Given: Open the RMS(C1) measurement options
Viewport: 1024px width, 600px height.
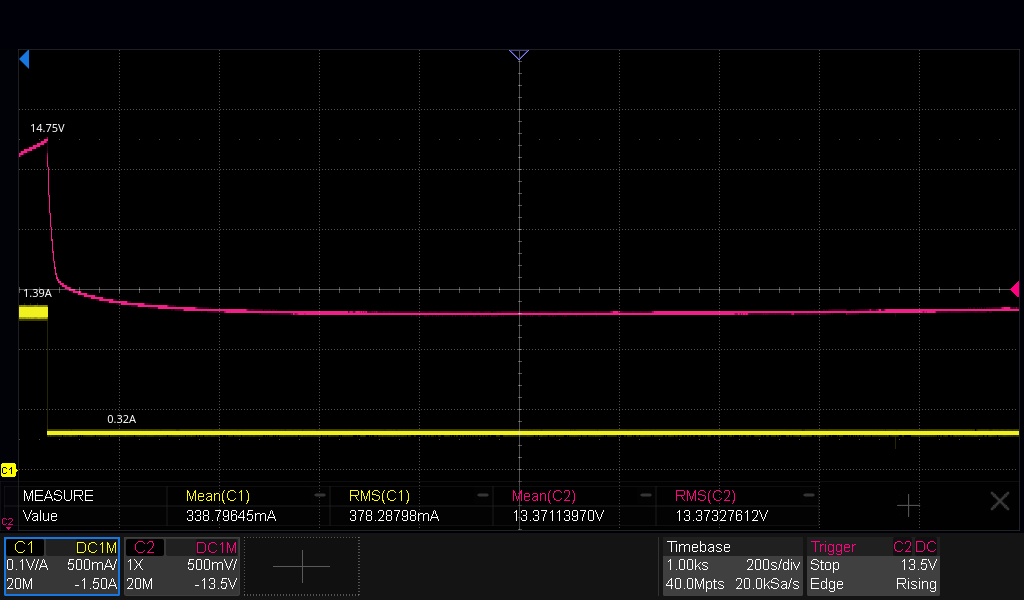Looking at the screenshot, I should 379,496.
